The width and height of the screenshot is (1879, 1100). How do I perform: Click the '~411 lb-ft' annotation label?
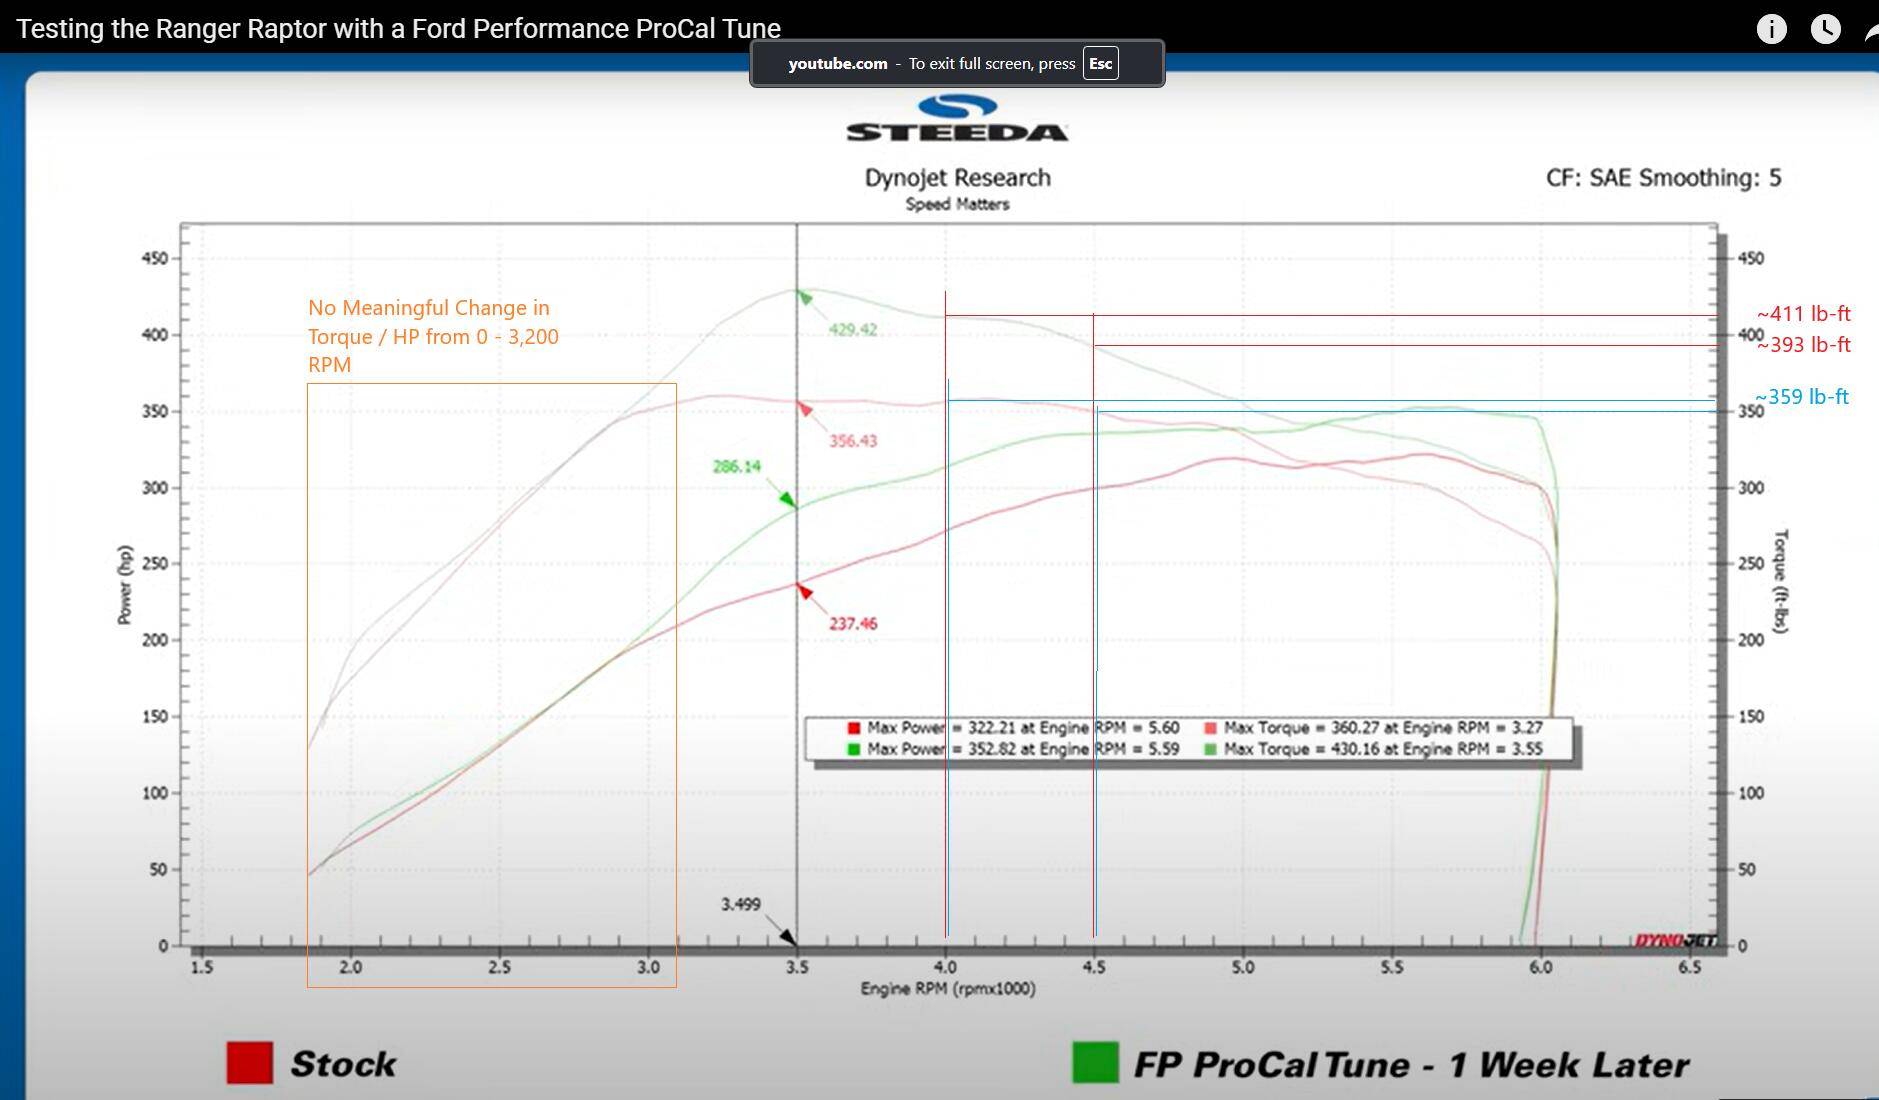[1803, 314]
